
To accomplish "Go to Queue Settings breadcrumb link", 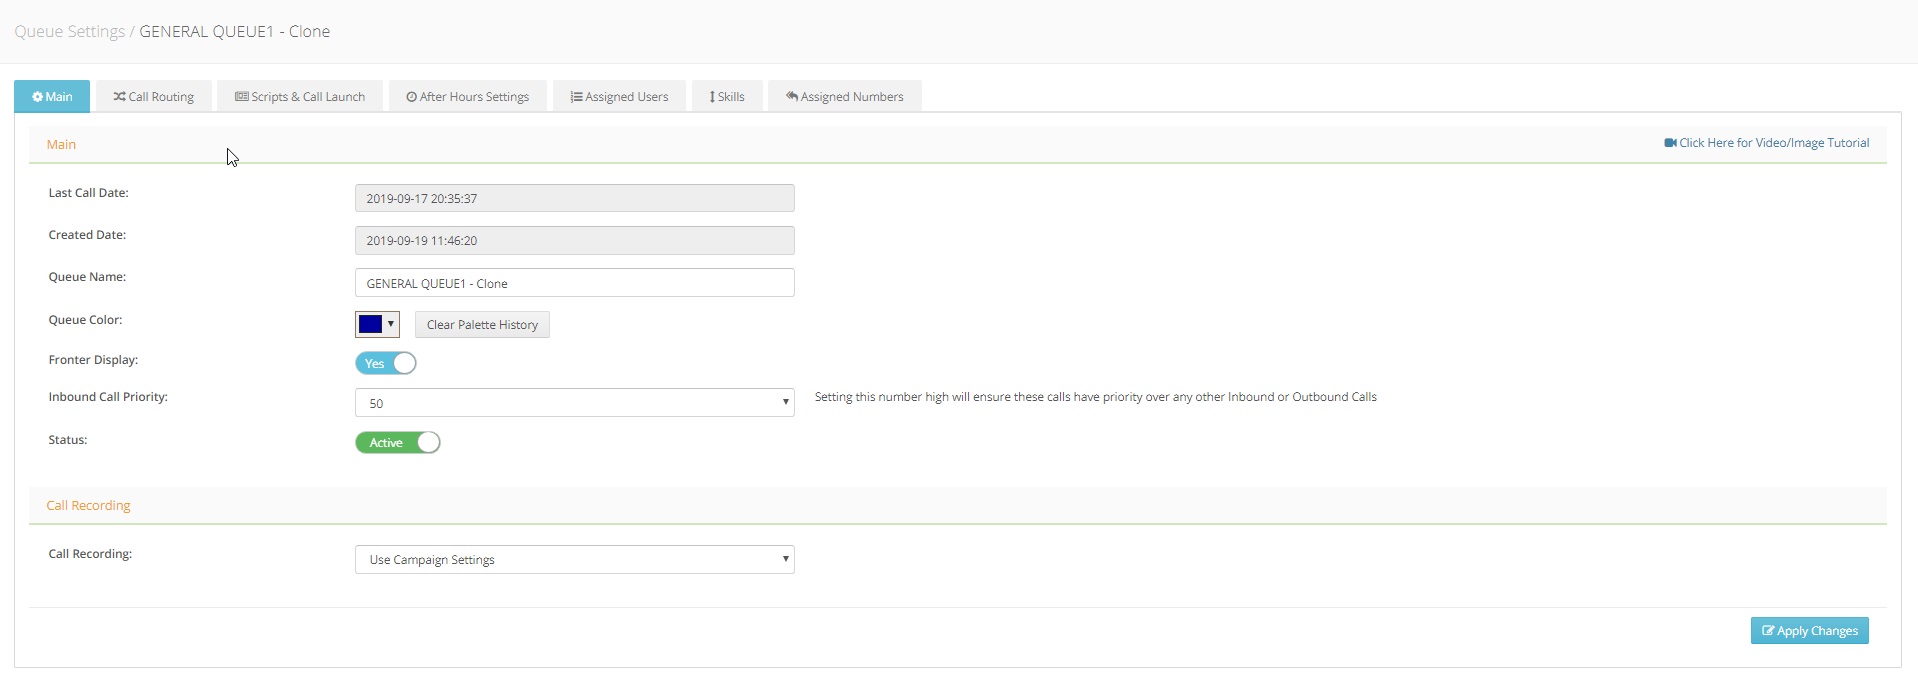I will coord(69,31).
